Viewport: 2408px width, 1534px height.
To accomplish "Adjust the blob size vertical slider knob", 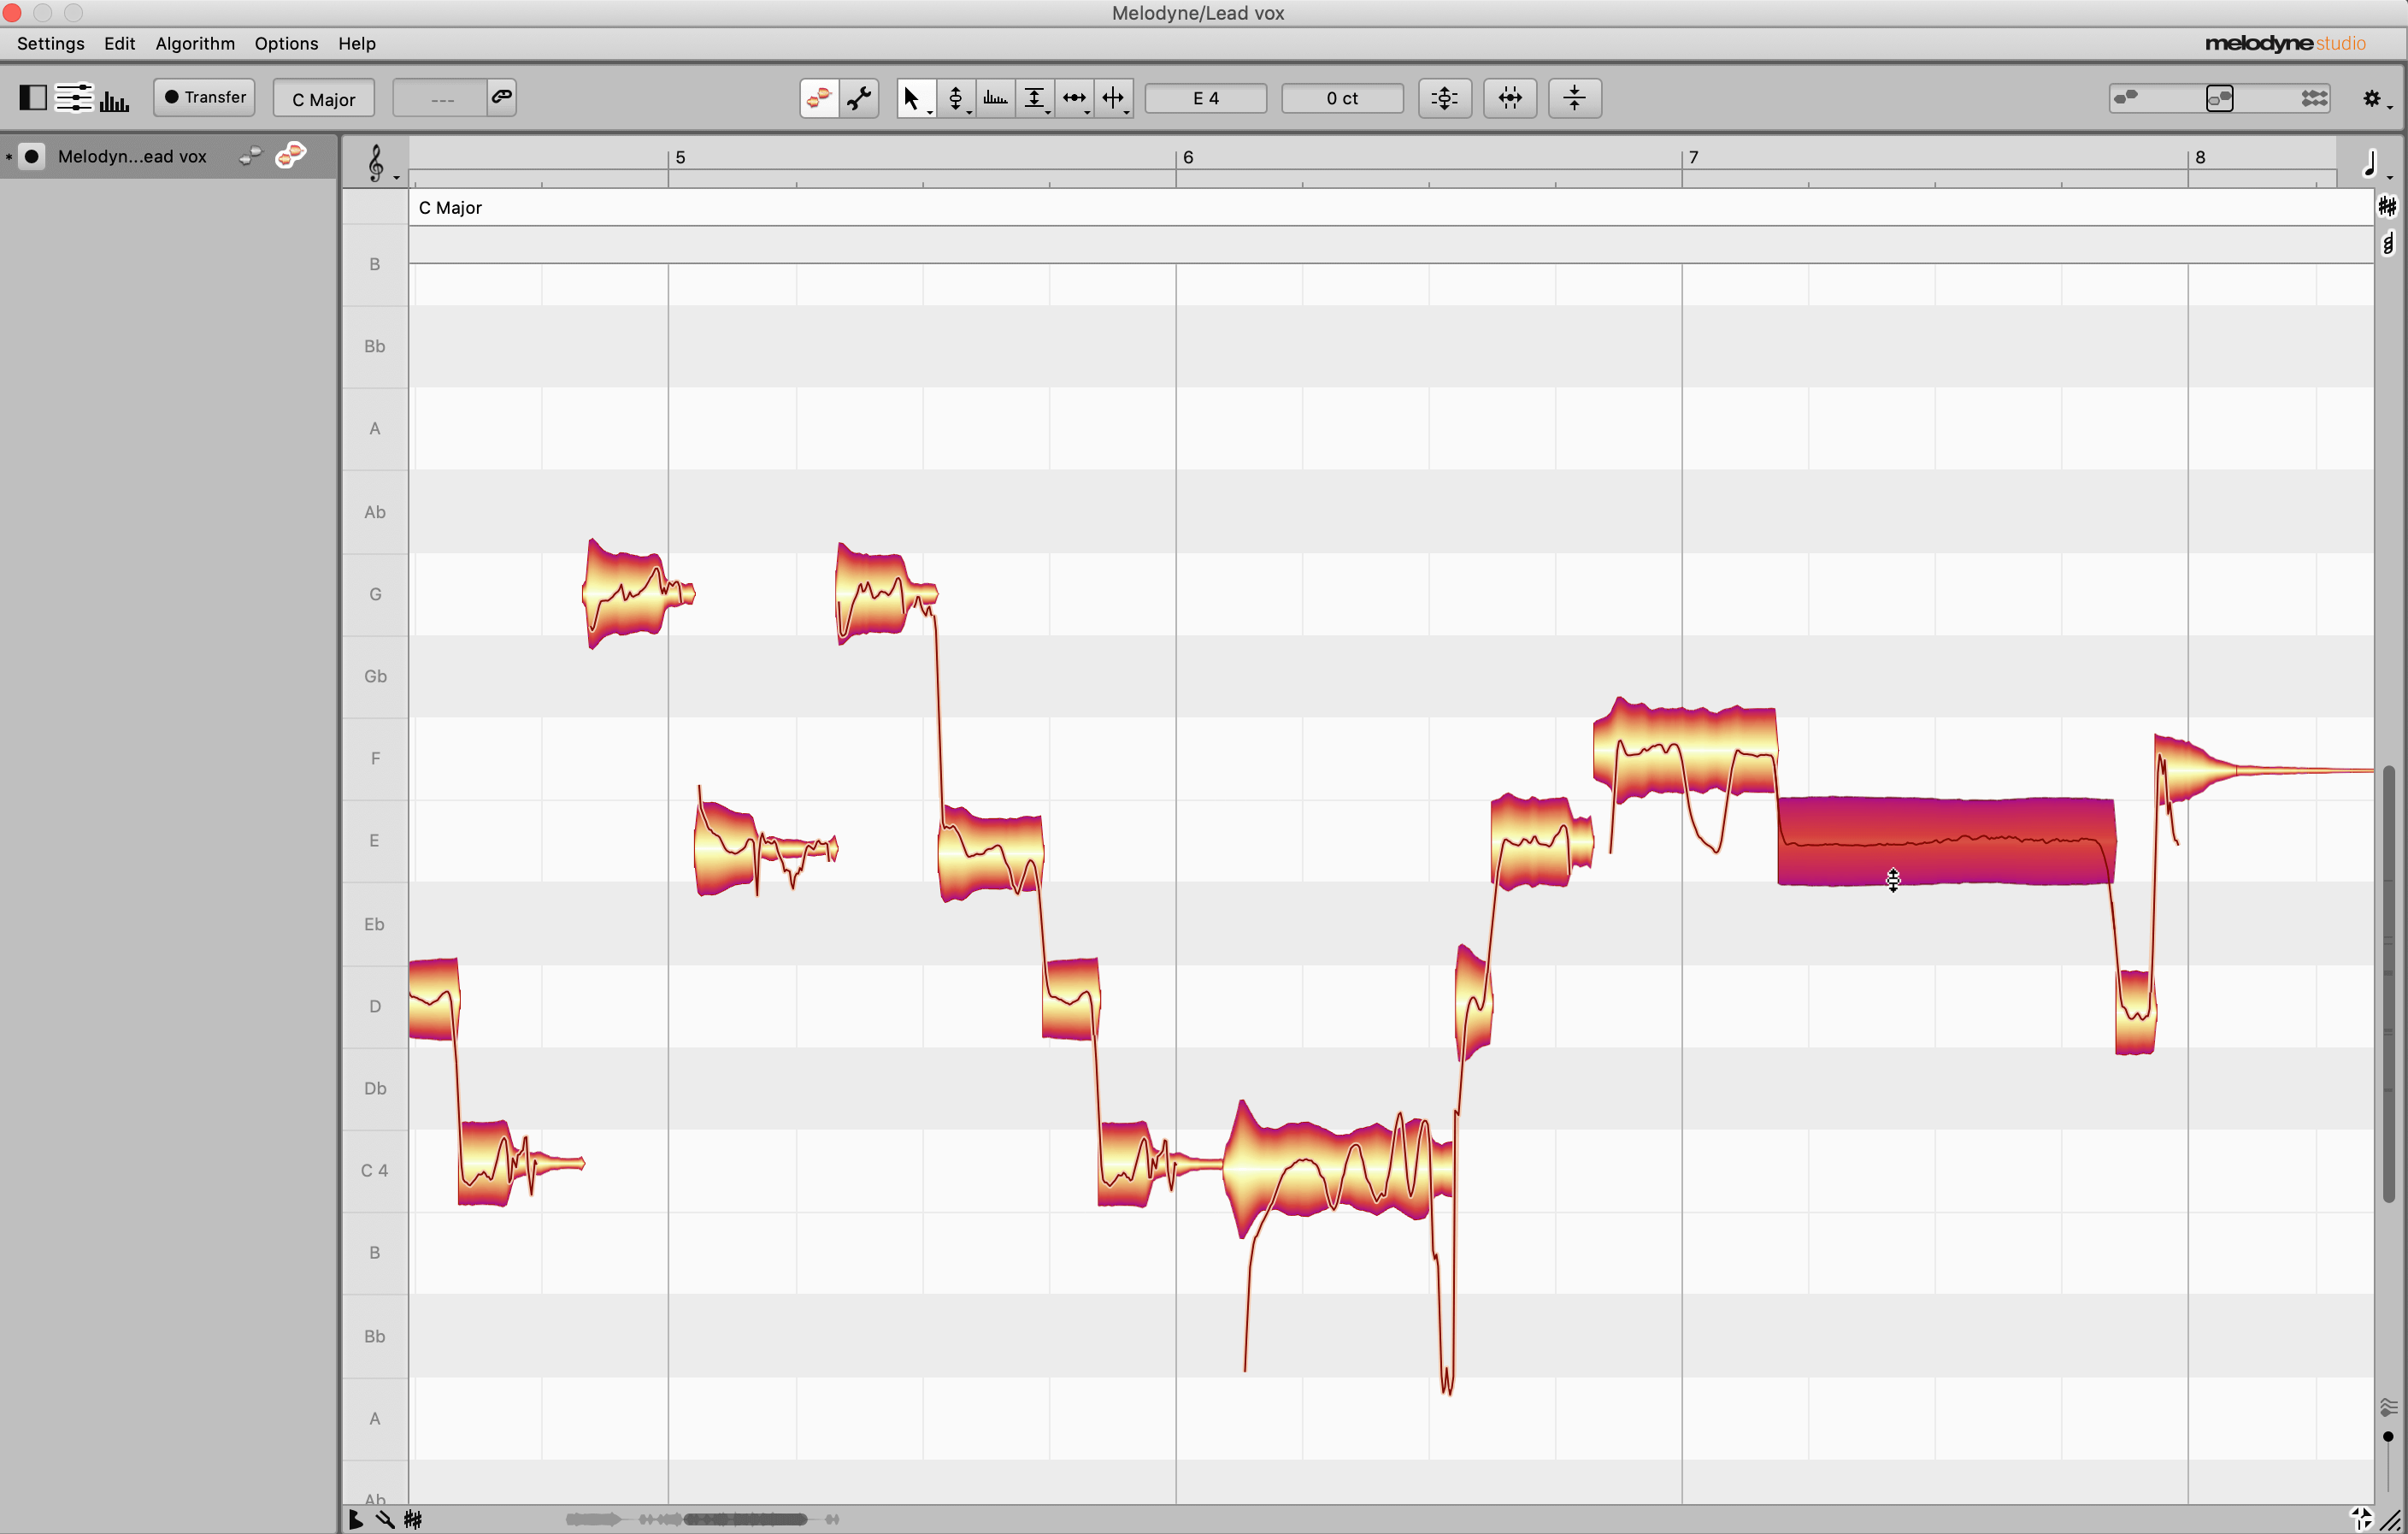I will tap(2388, 1436).
